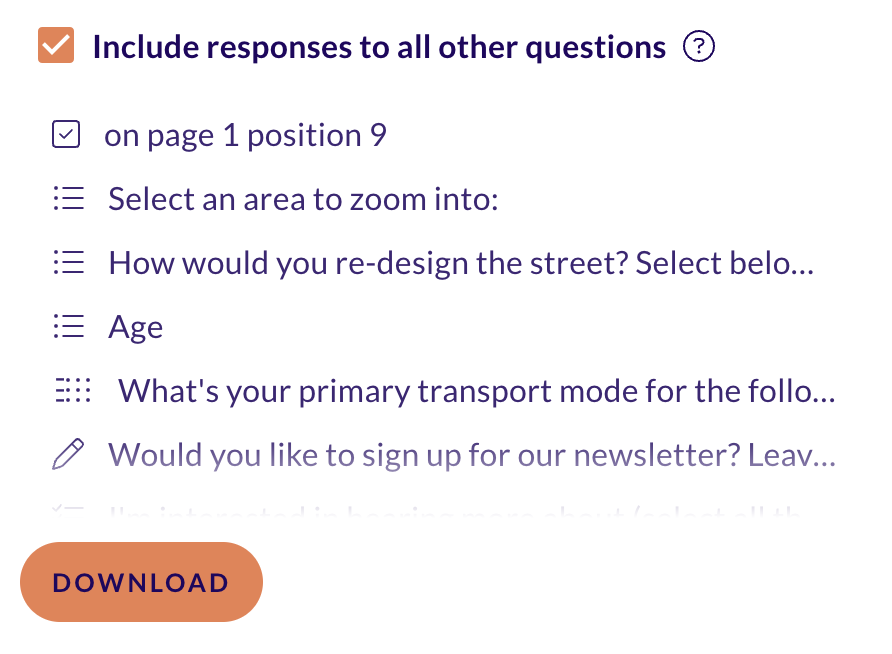The height and width of the screenshot is (654, 892).
Task: Click the ellipsis ending the 'Leav…' newsletter text
Action: click(x=824, y=462)
